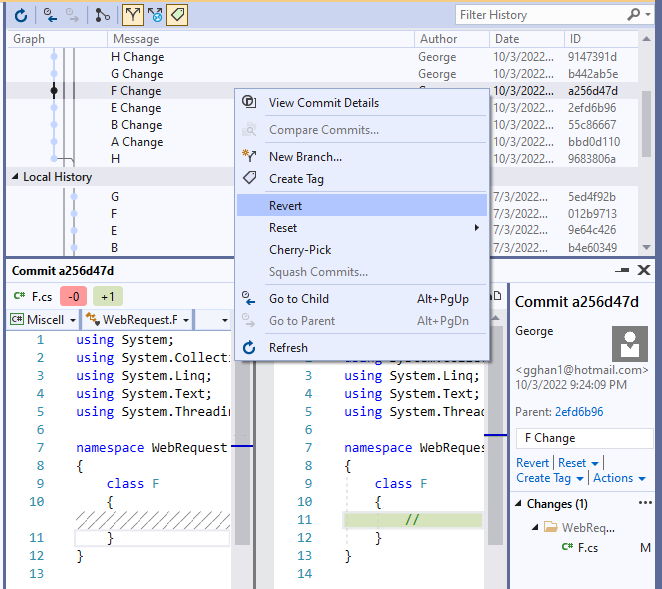Screen dimensions: 662x589
Task: Open parent commit 2efd6b96 link
Action: (579, 412)
